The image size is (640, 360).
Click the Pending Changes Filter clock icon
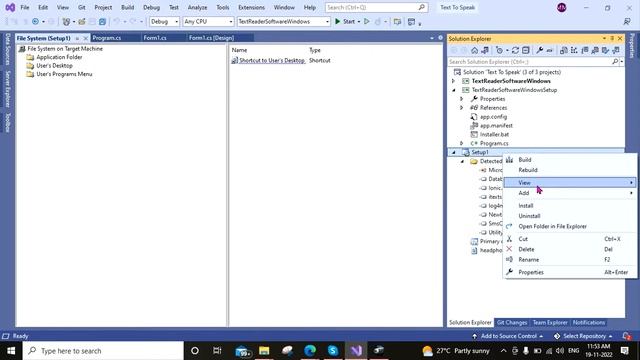pos(499,50)
